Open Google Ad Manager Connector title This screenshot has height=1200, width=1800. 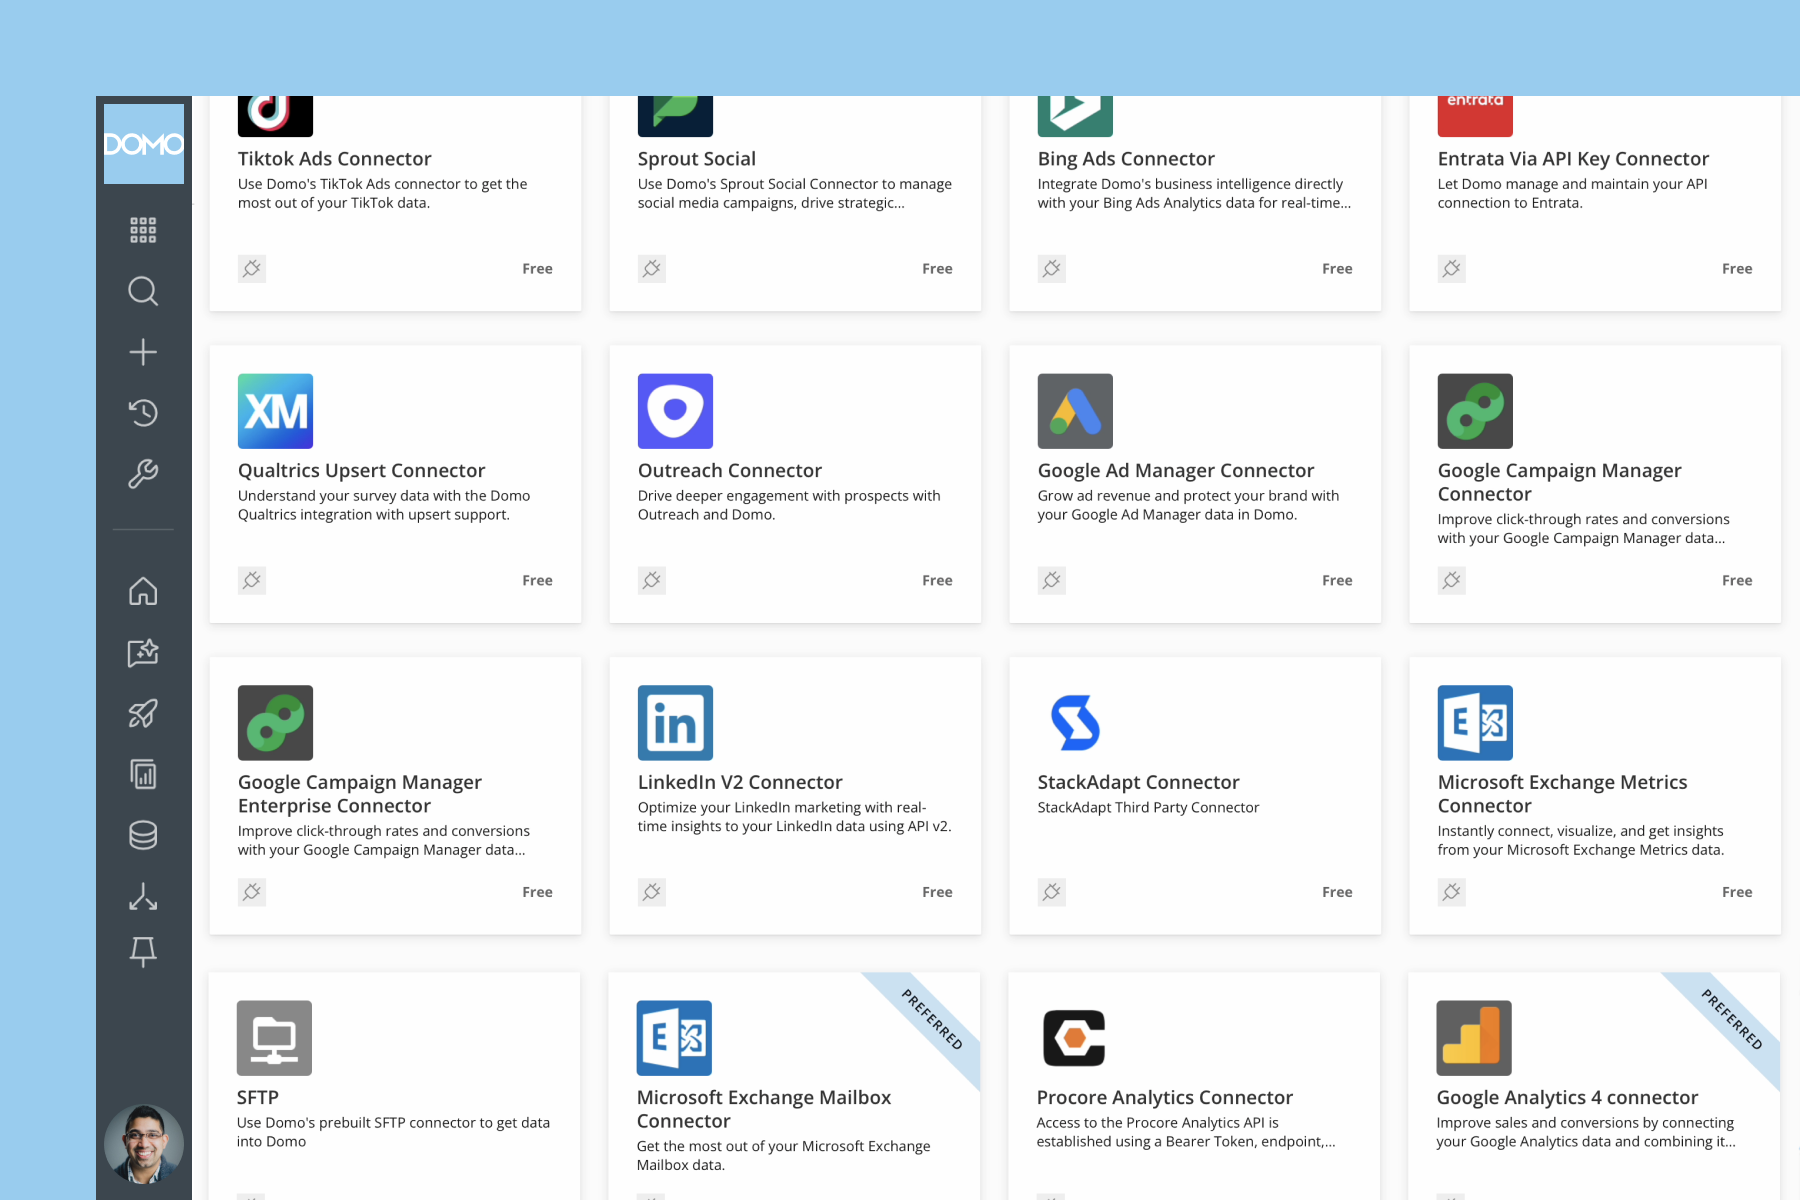[x=1176, y=470]
